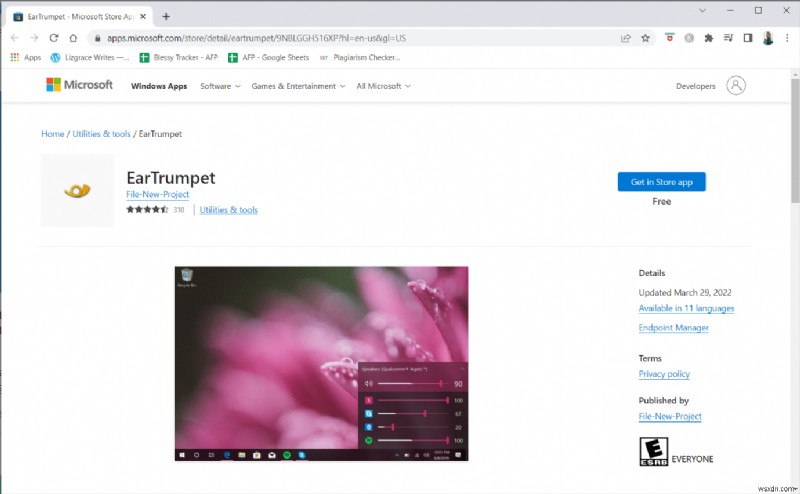The width and height of the screenshot is (800, 494).
Task: Go to Home breadcrumb
Action: (53, 134)
